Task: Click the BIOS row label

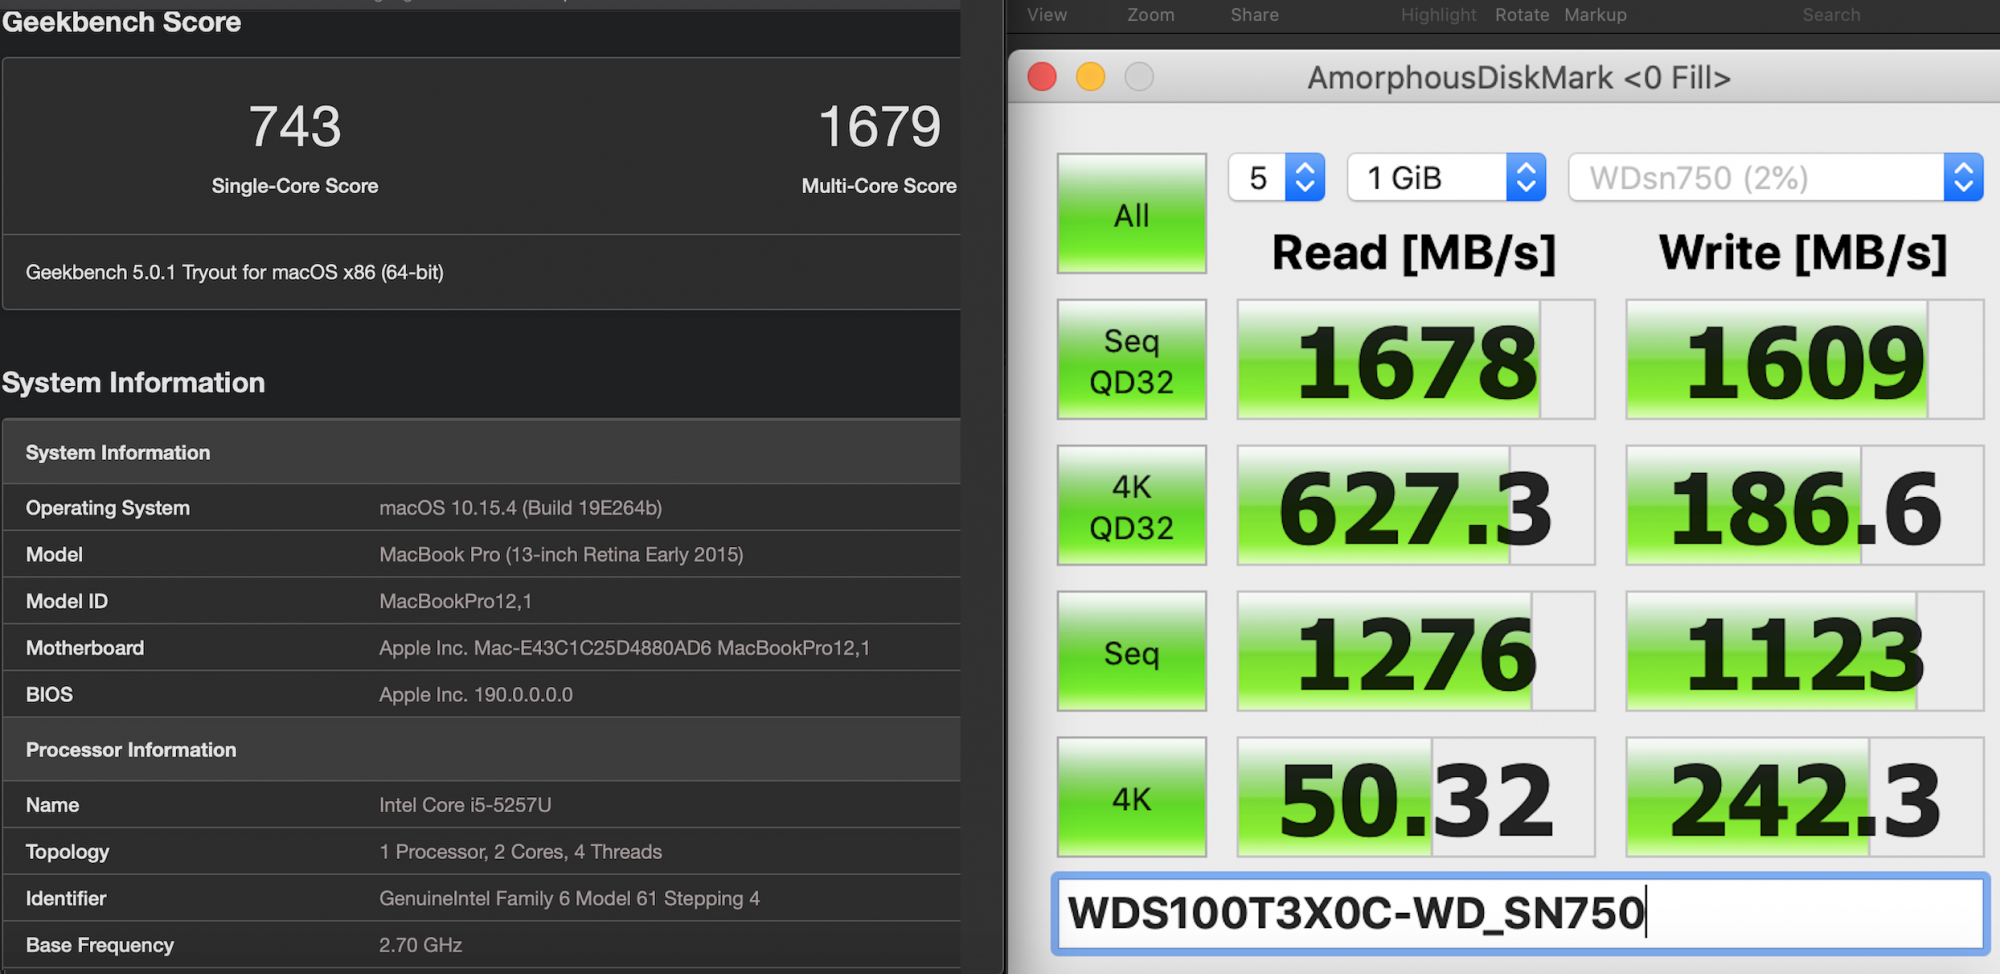Action: [x=49, y=695]
